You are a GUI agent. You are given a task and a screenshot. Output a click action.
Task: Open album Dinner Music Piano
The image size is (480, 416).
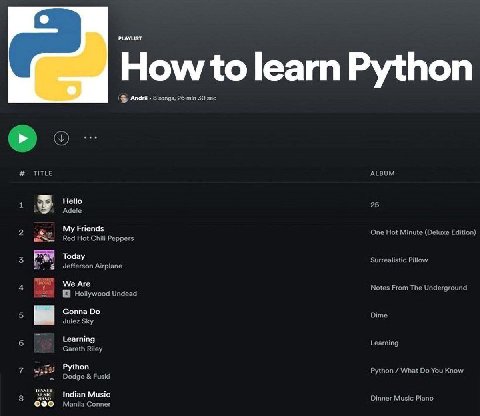tap(402, 398)
